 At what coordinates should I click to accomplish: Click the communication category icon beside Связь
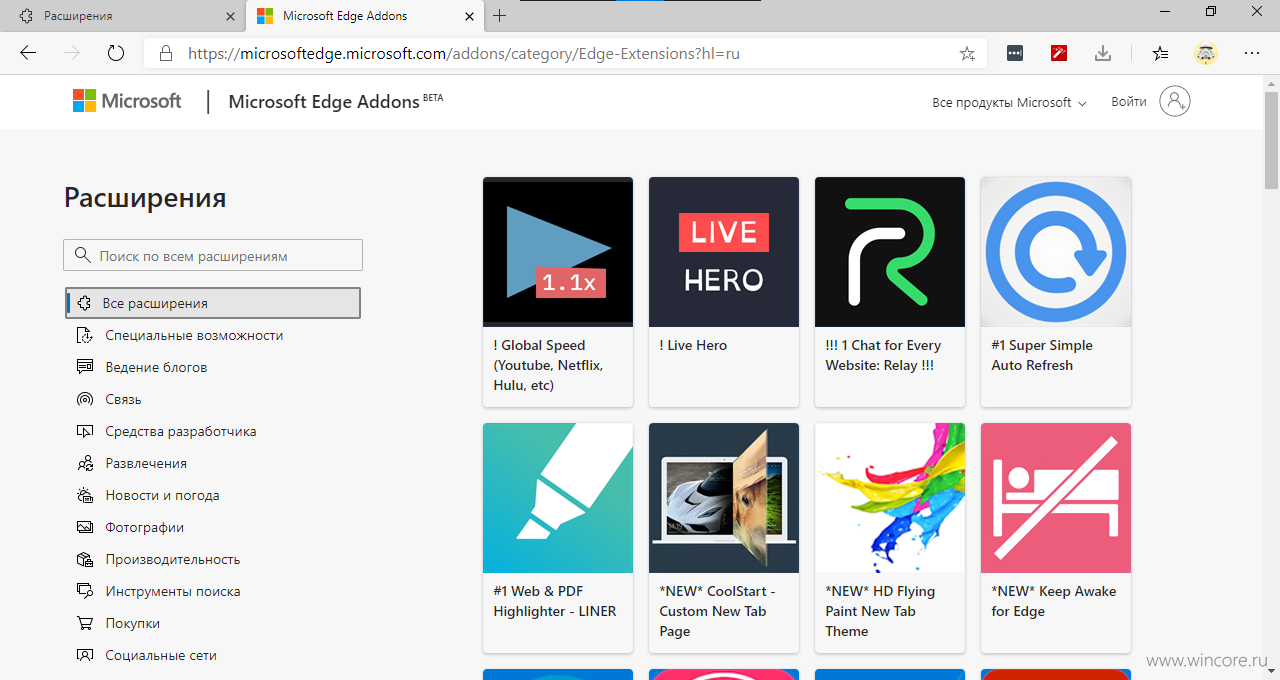pyautogui.click(x=85, y=399)
